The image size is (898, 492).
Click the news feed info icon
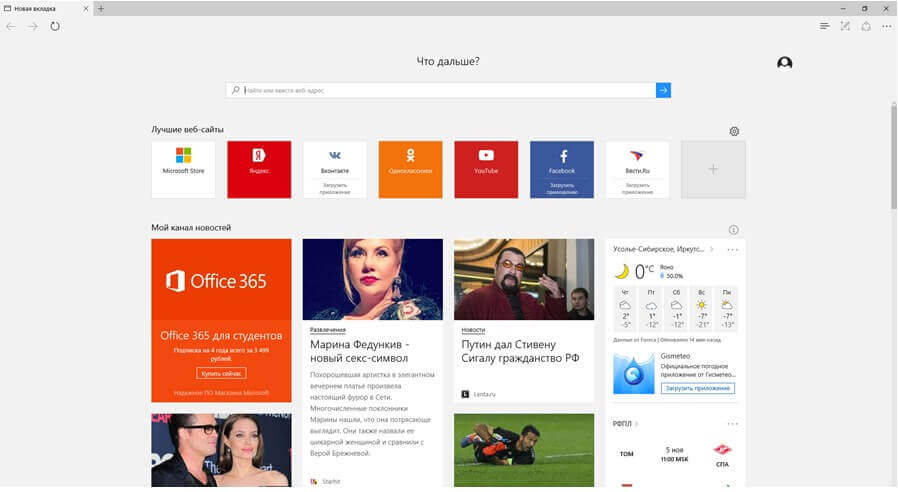[x=734, y=229]
